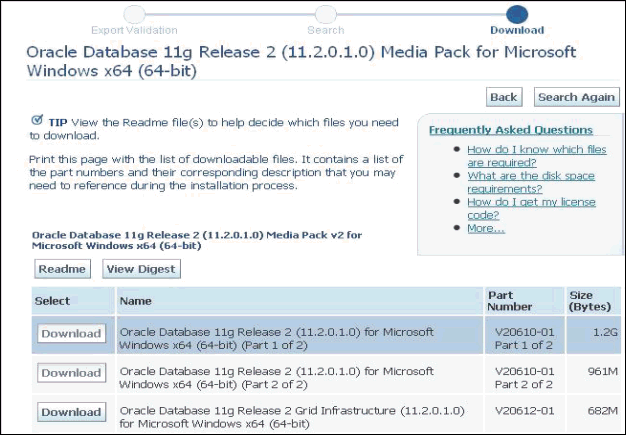Viewport: 626px width, 435px height.
Task: Click the TIP checkmark icon
Action: pos(37,119)
